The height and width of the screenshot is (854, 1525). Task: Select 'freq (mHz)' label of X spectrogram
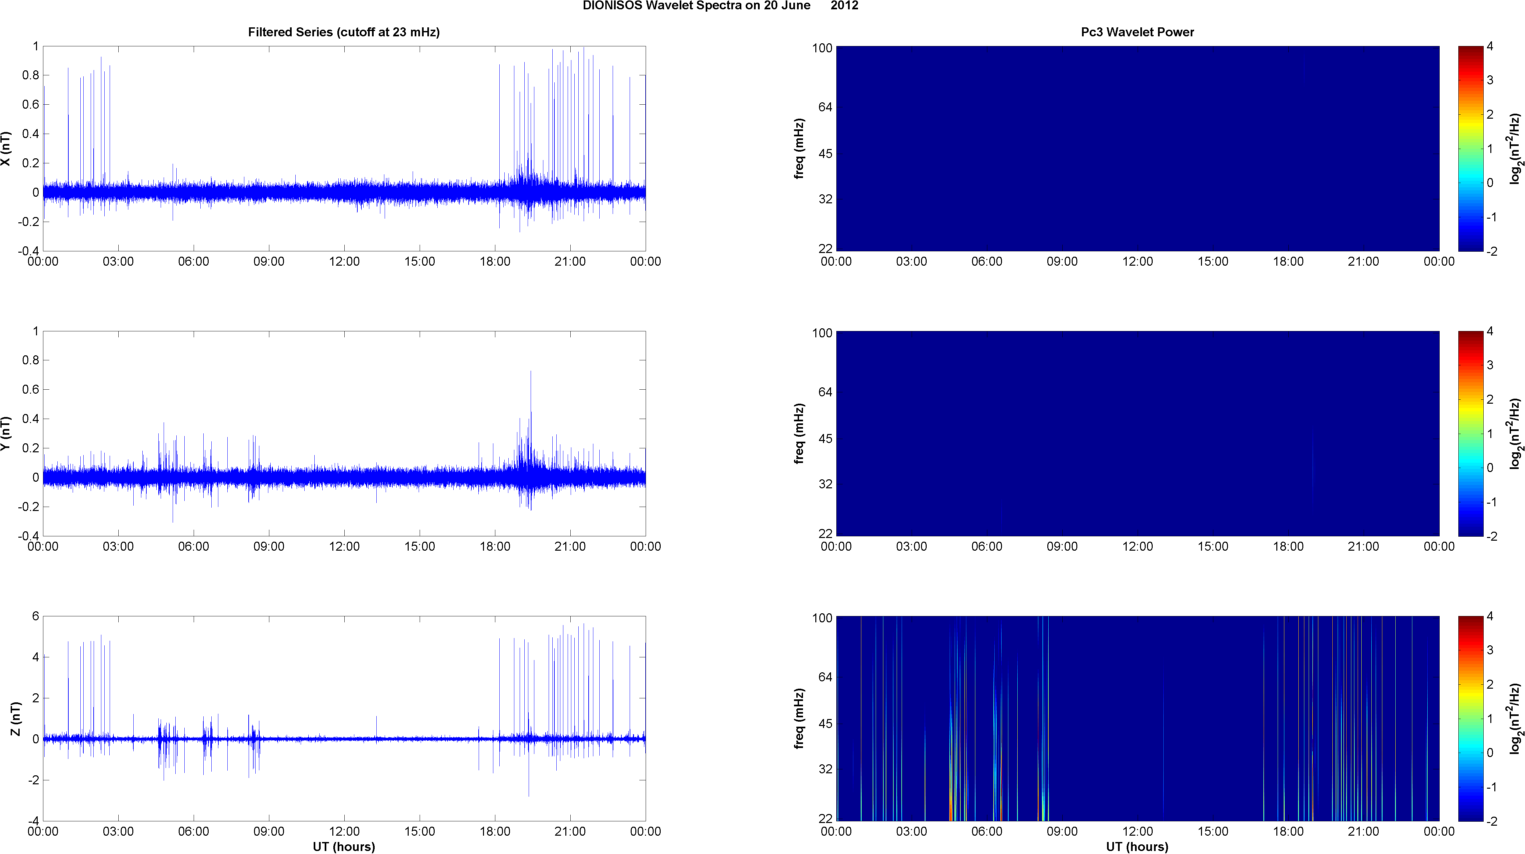799,149
